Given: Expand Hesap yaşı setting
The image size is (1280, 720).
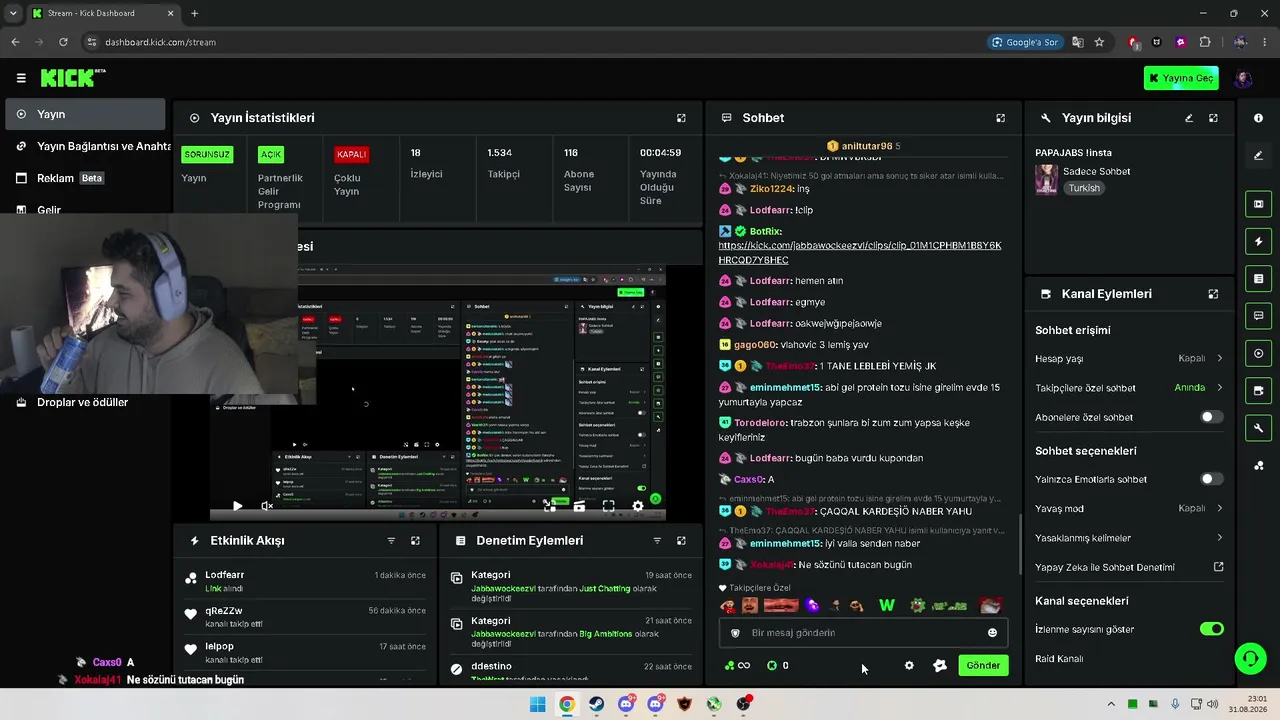Looking at the screenshot, I should [1129, 358].
